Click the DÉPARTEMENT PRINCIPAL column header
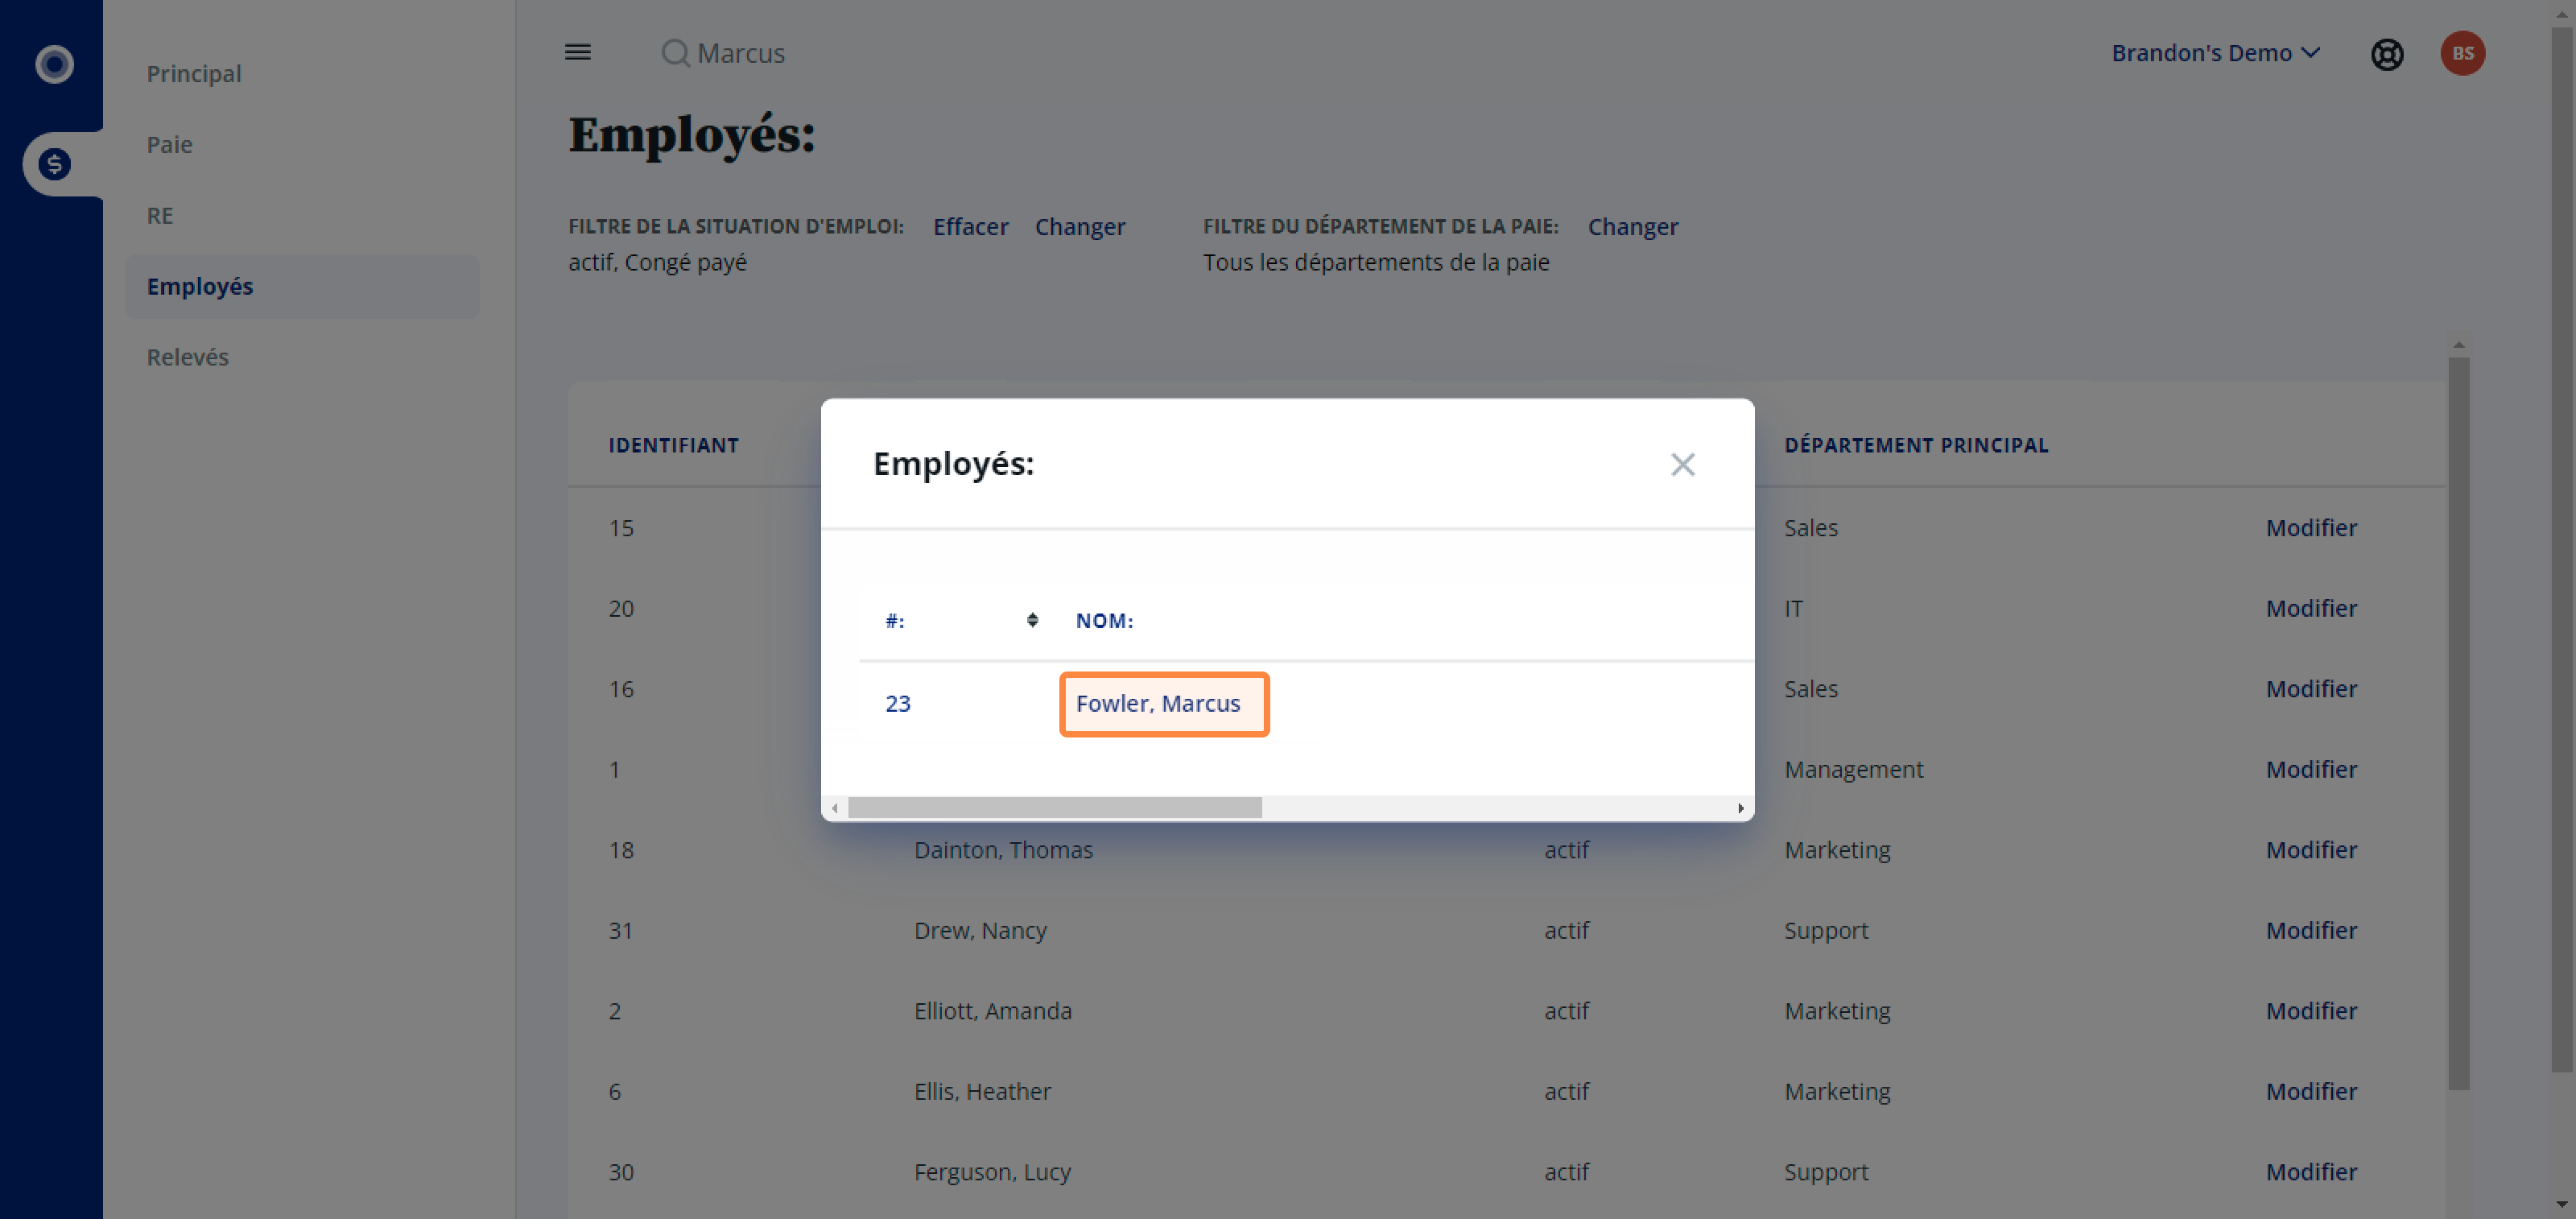The image size is (2576, 1219). point(1916,445)
